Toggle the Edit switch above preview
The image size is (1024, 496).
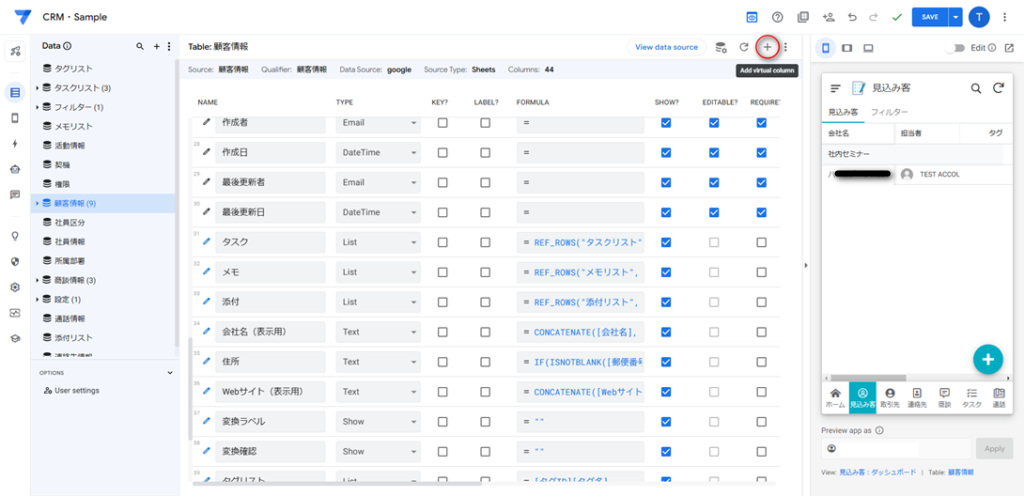click(960, 47)
